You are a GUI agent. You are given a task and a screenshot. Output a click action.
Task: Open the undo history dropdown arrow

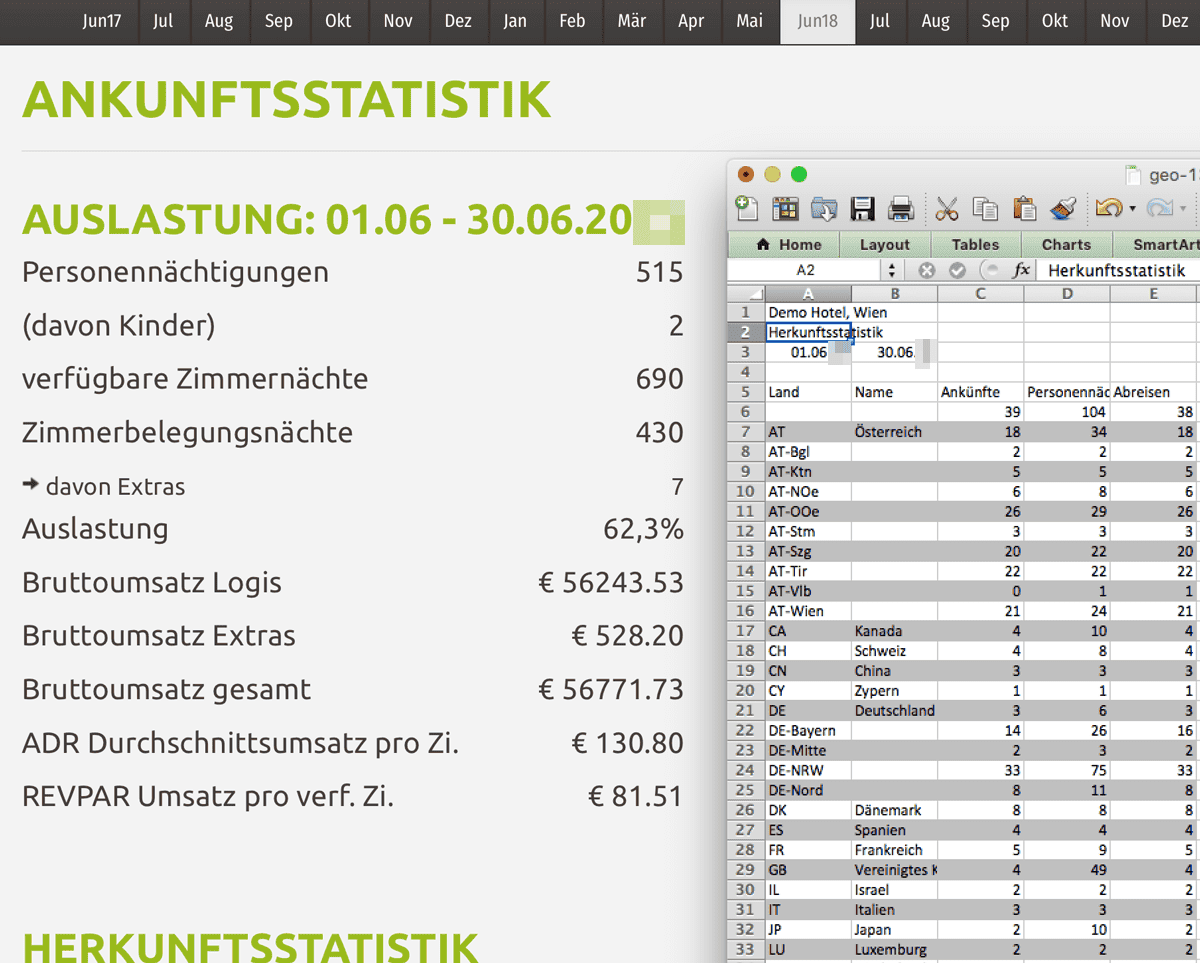point(1132,209)
